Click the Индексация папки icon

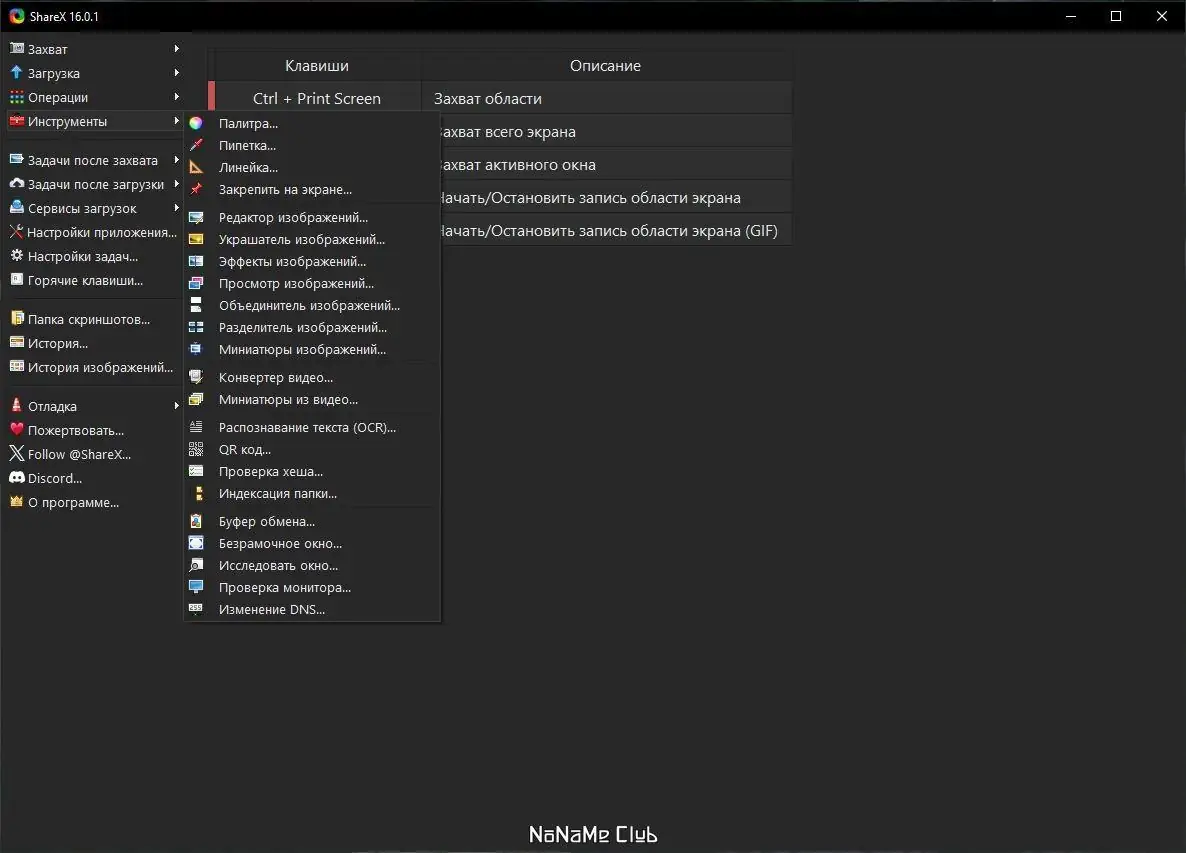199,493
